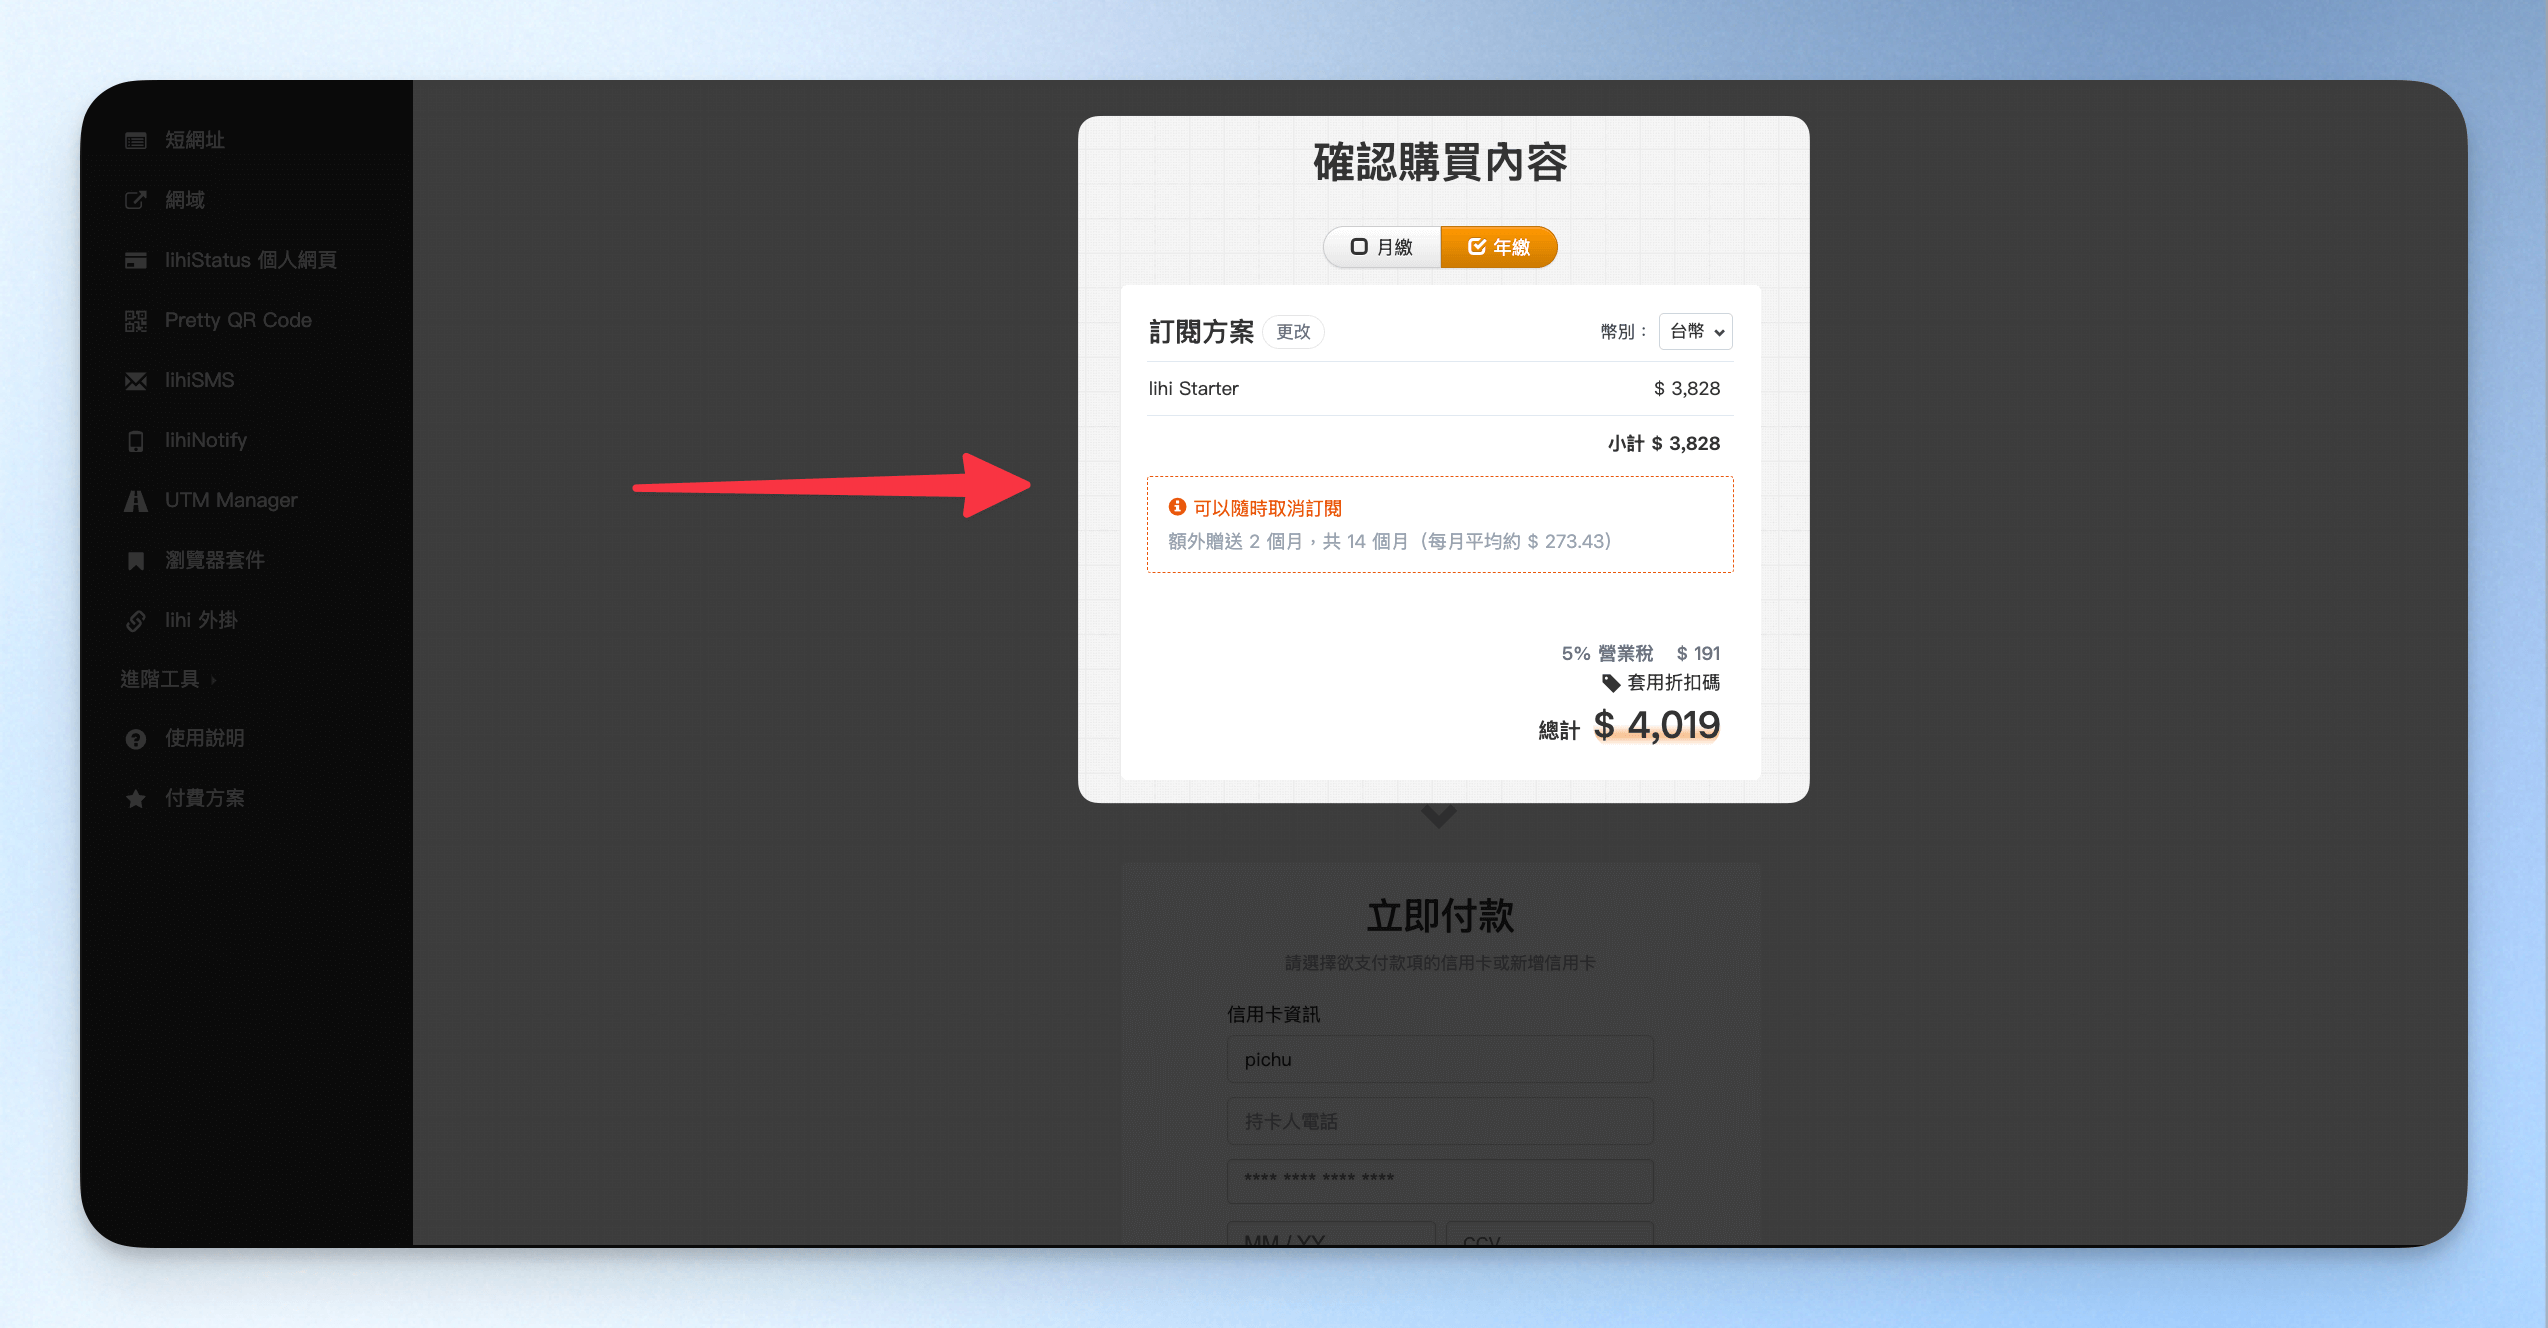
Task: Open the 台幣 currency dropdown
Action: point(1696,332)
